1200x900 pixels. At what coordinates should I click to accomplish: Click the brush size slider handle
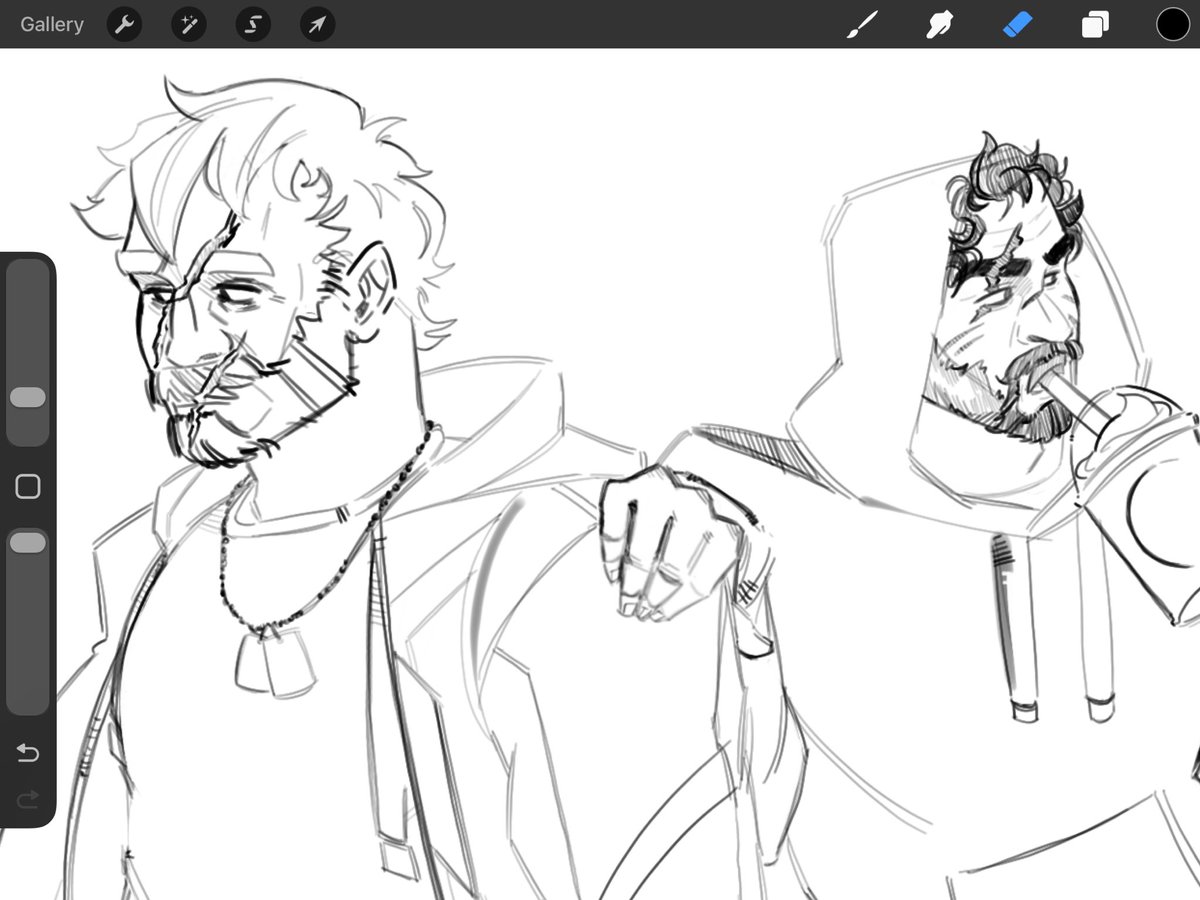tap(28, 398)
